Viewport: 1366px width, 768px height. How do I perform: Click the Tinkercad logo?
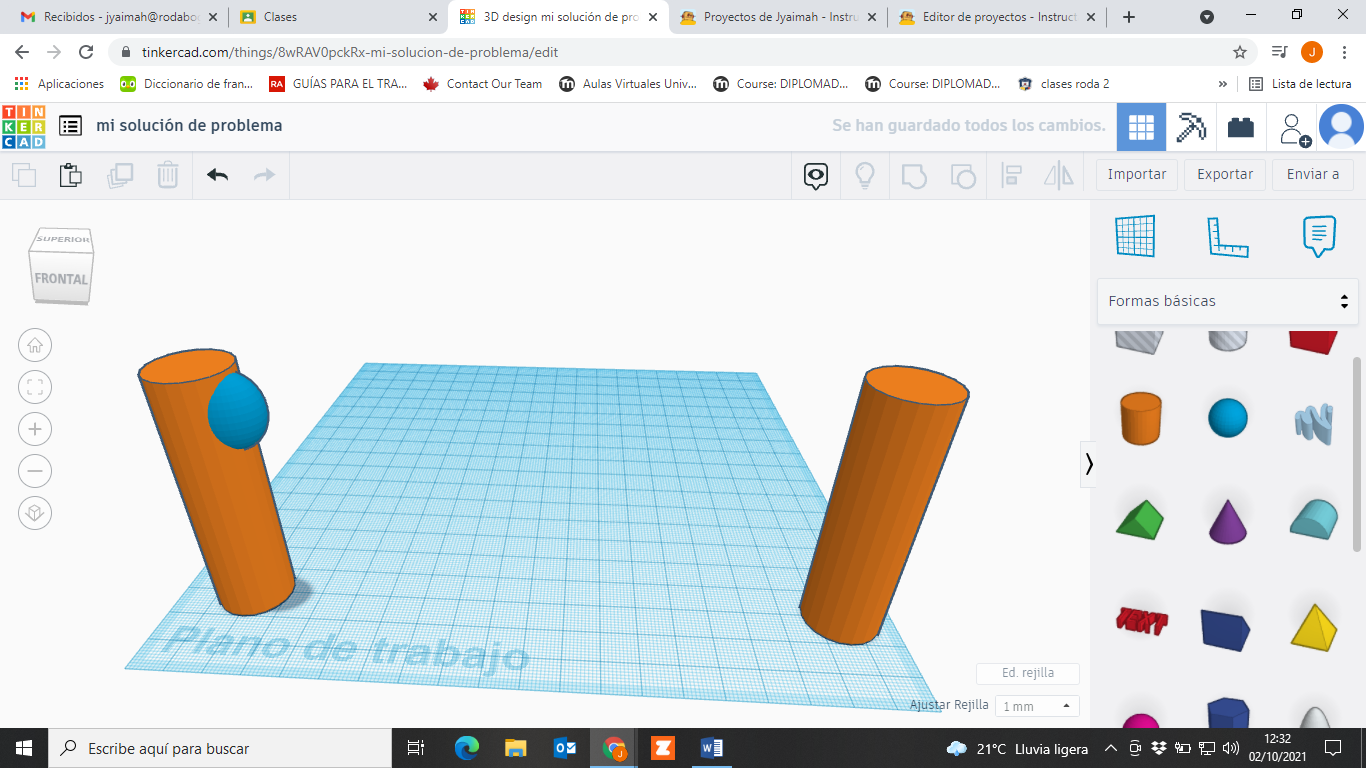[x=24, y=126]
